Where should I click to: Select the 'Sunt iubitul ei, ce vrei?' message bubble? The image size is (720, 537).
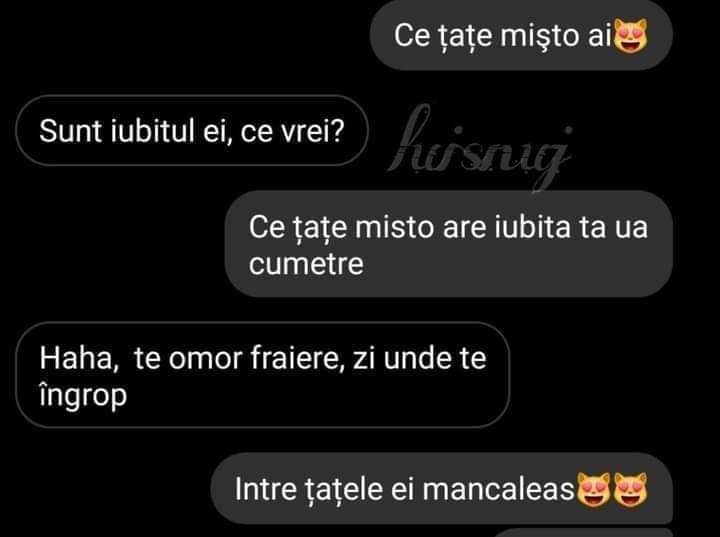tap(192, 130)
